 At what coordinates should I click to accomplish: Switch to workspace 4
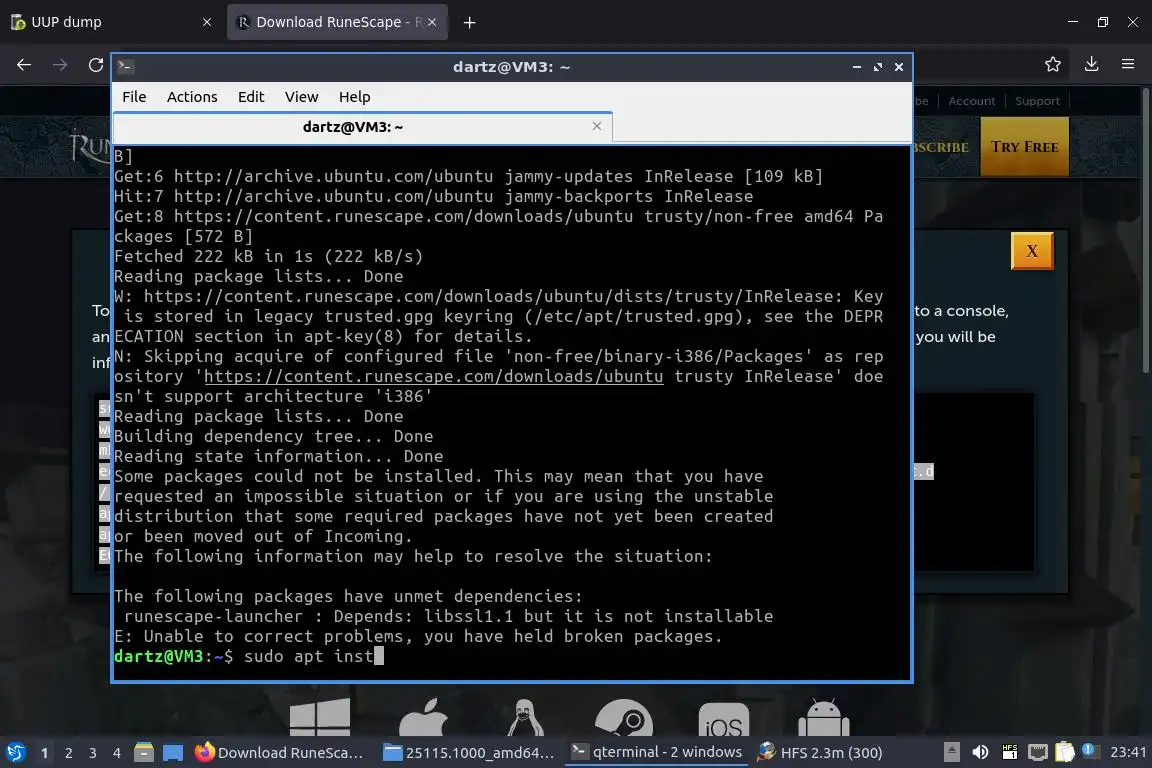pyautogui.click(x=117, y=753)
